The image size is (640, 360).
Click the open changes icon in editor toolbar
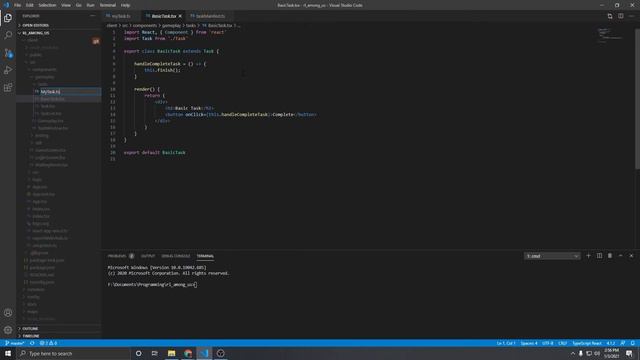coord(610,16)
